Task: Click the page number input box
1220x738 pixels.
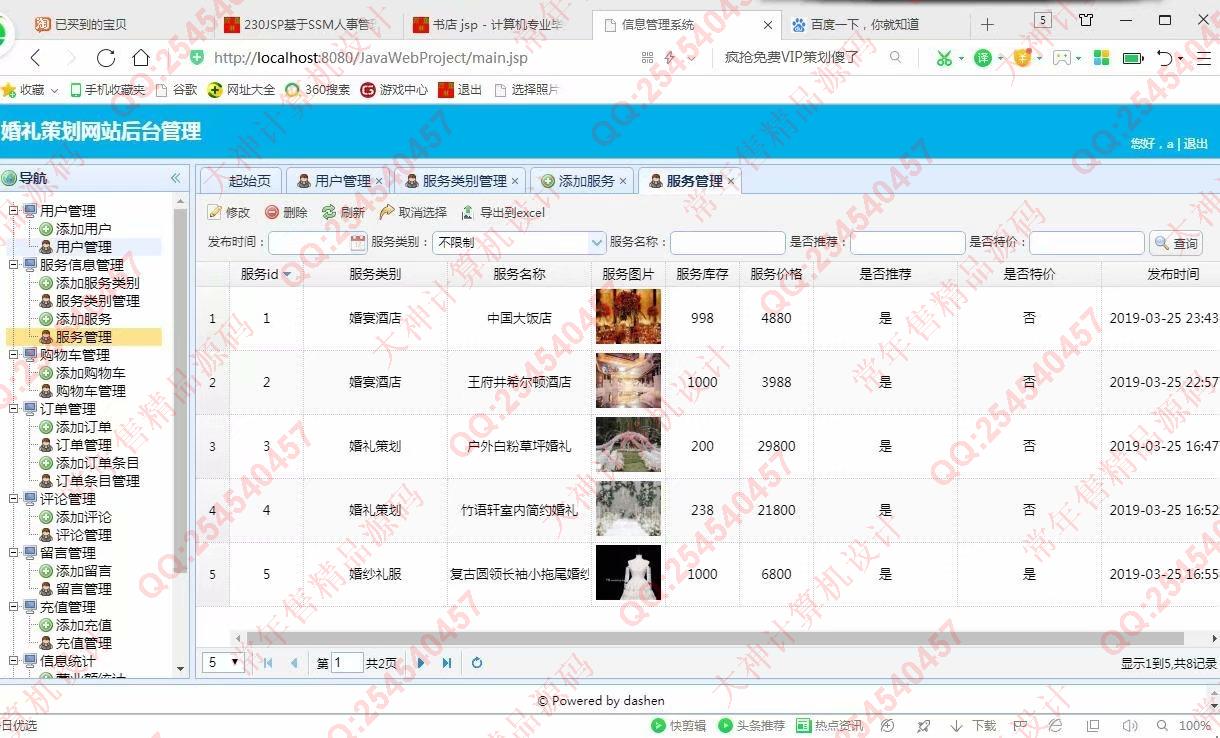Action: tap(347, 662)
